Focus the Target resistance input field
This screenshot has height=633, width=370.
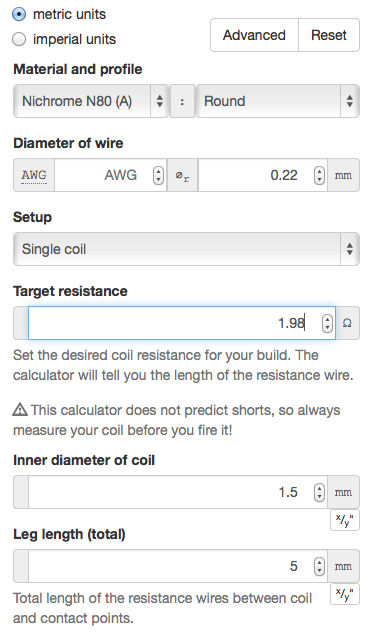point(182,323)
